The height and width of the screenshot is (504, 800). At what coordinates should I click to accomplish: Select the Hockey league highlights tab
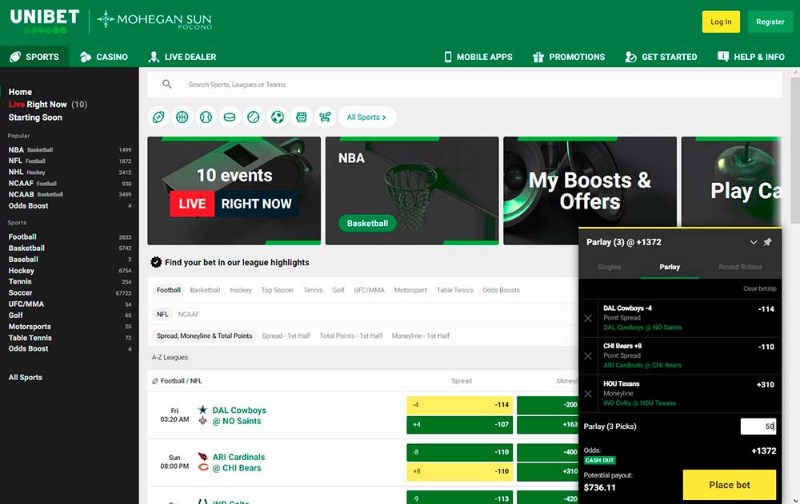(x=240, y=290)
